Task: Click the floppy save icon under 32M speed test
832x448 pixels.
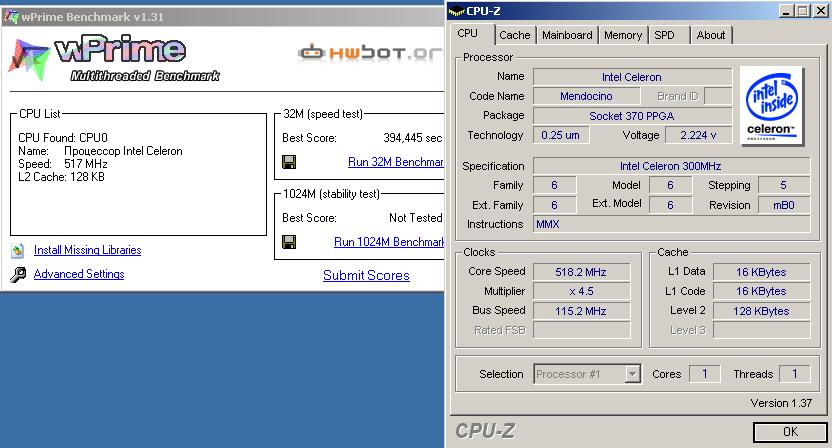Action: pos(289,162)
